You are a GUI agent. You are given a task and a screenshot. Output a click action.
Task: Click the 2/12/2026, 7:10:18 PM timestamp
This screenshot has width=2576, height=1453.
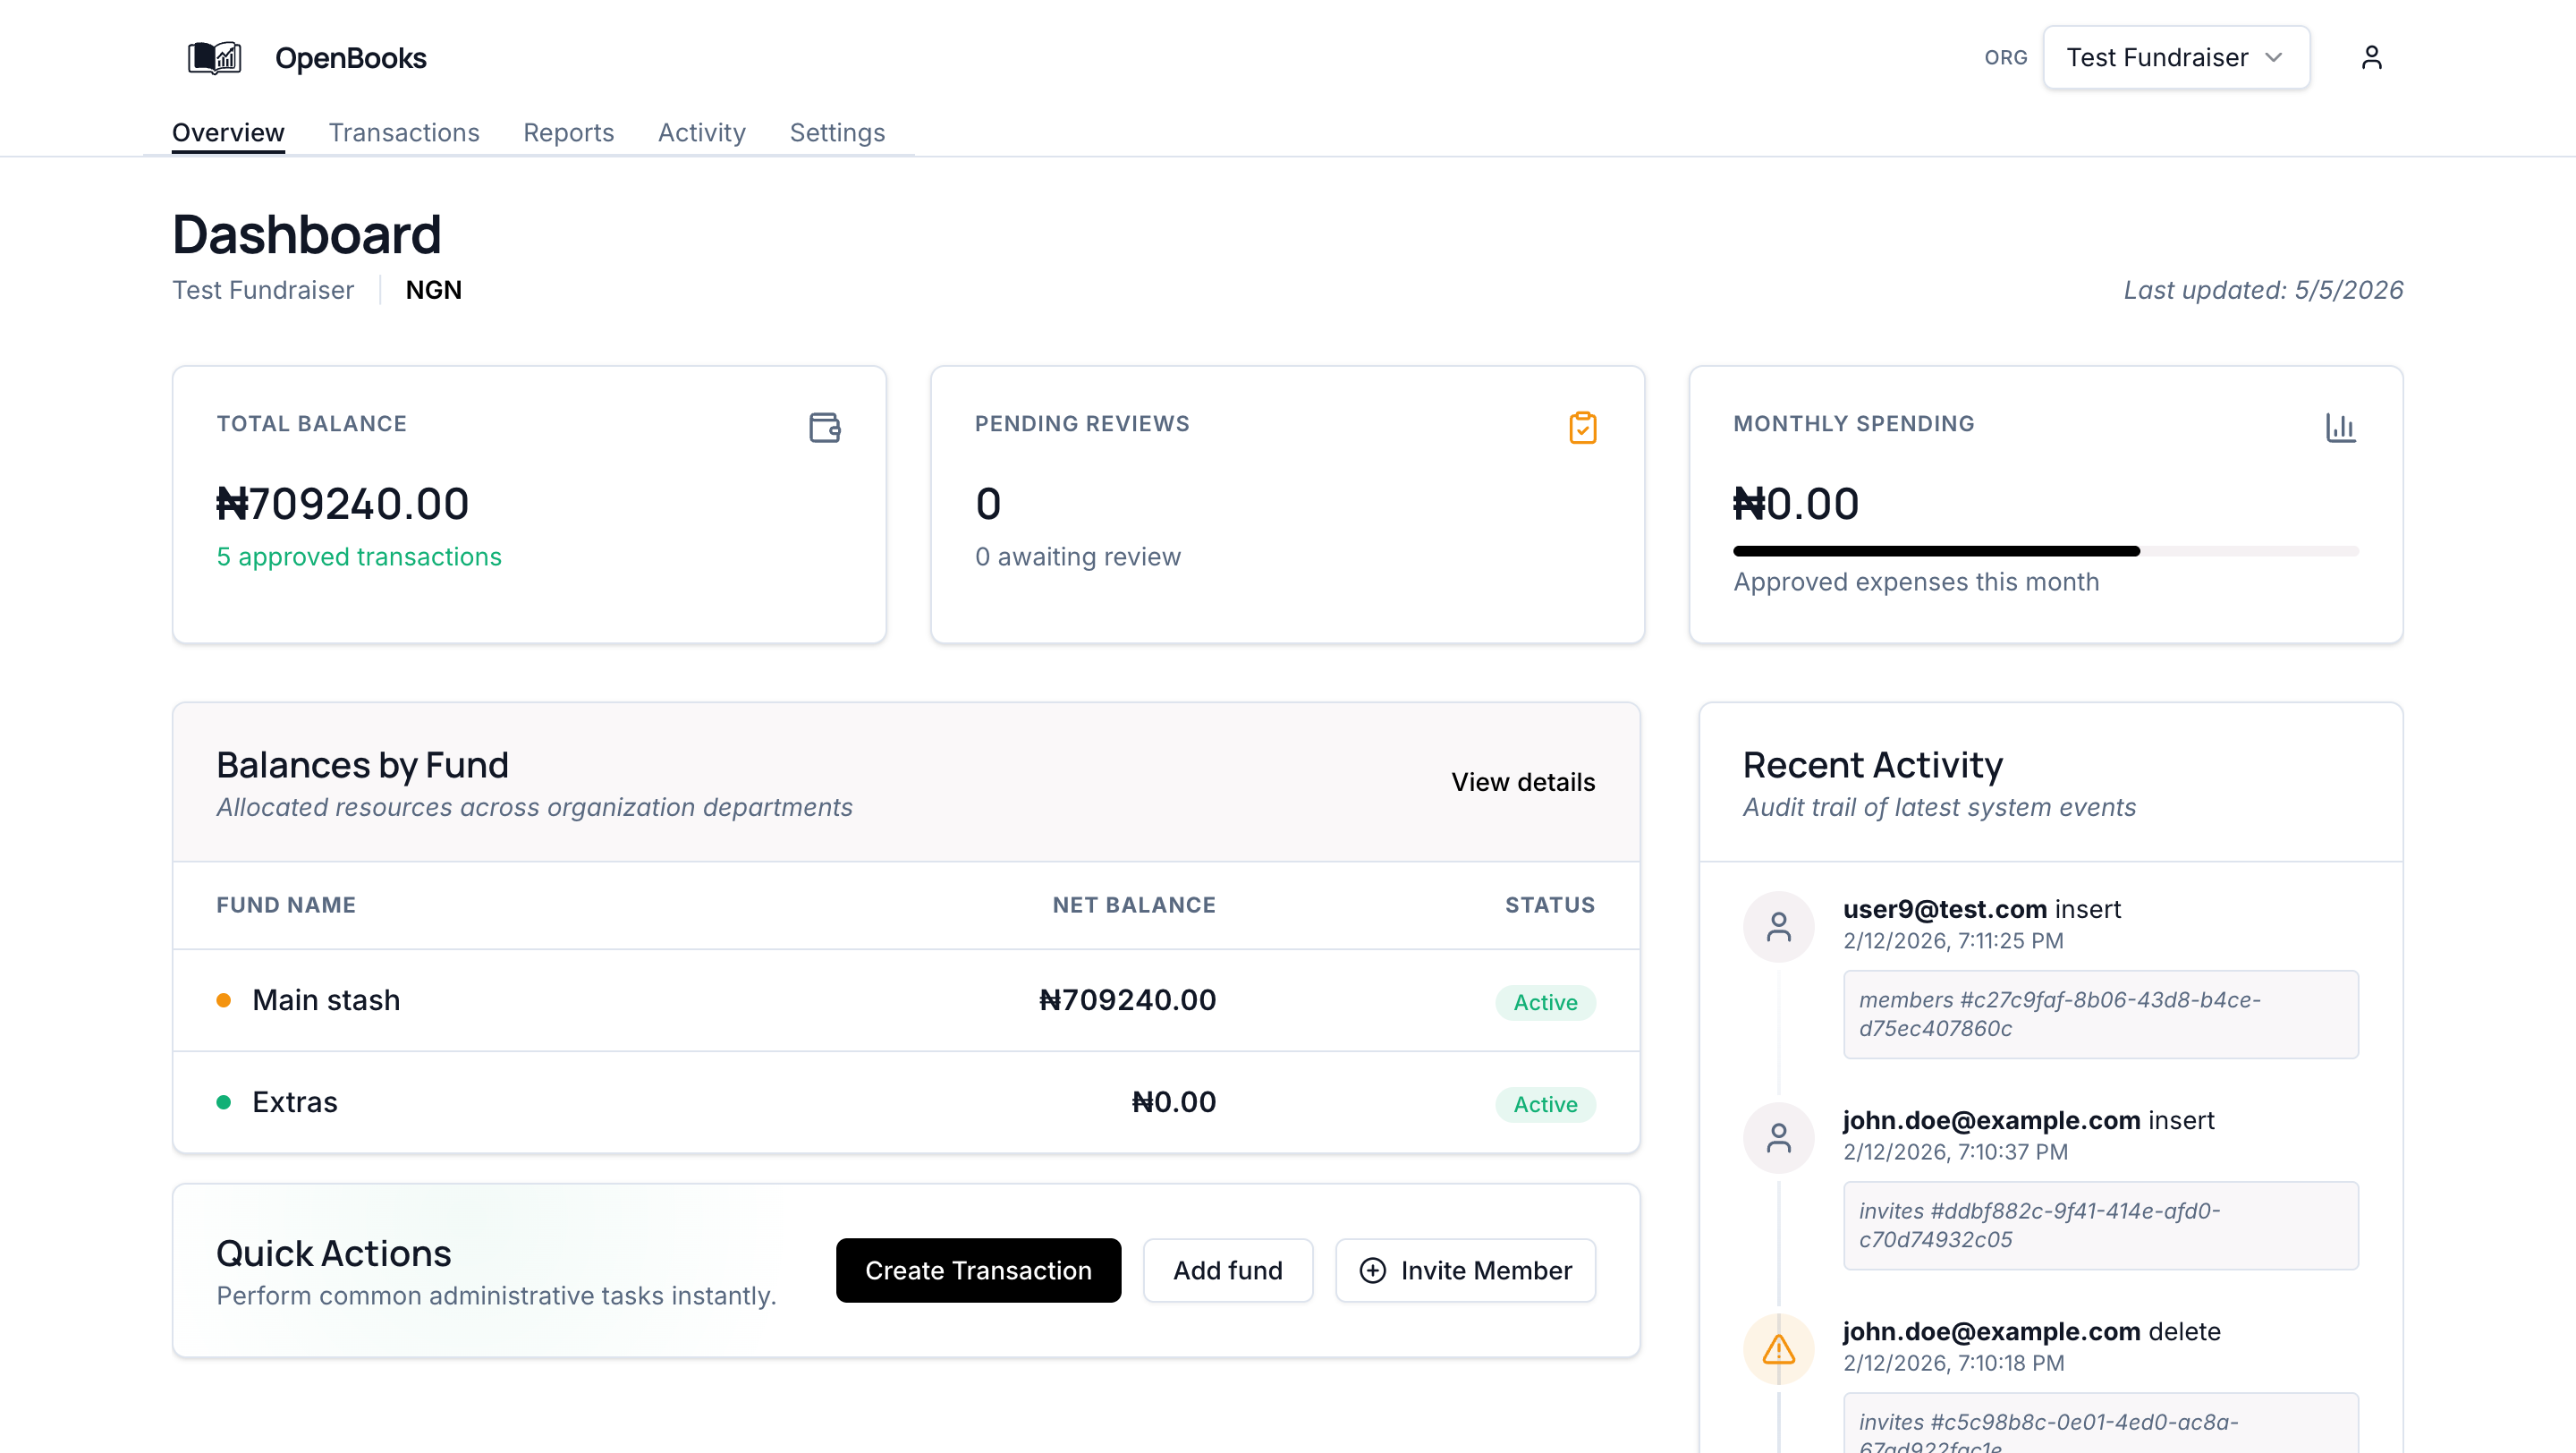click(1953, 1363)
